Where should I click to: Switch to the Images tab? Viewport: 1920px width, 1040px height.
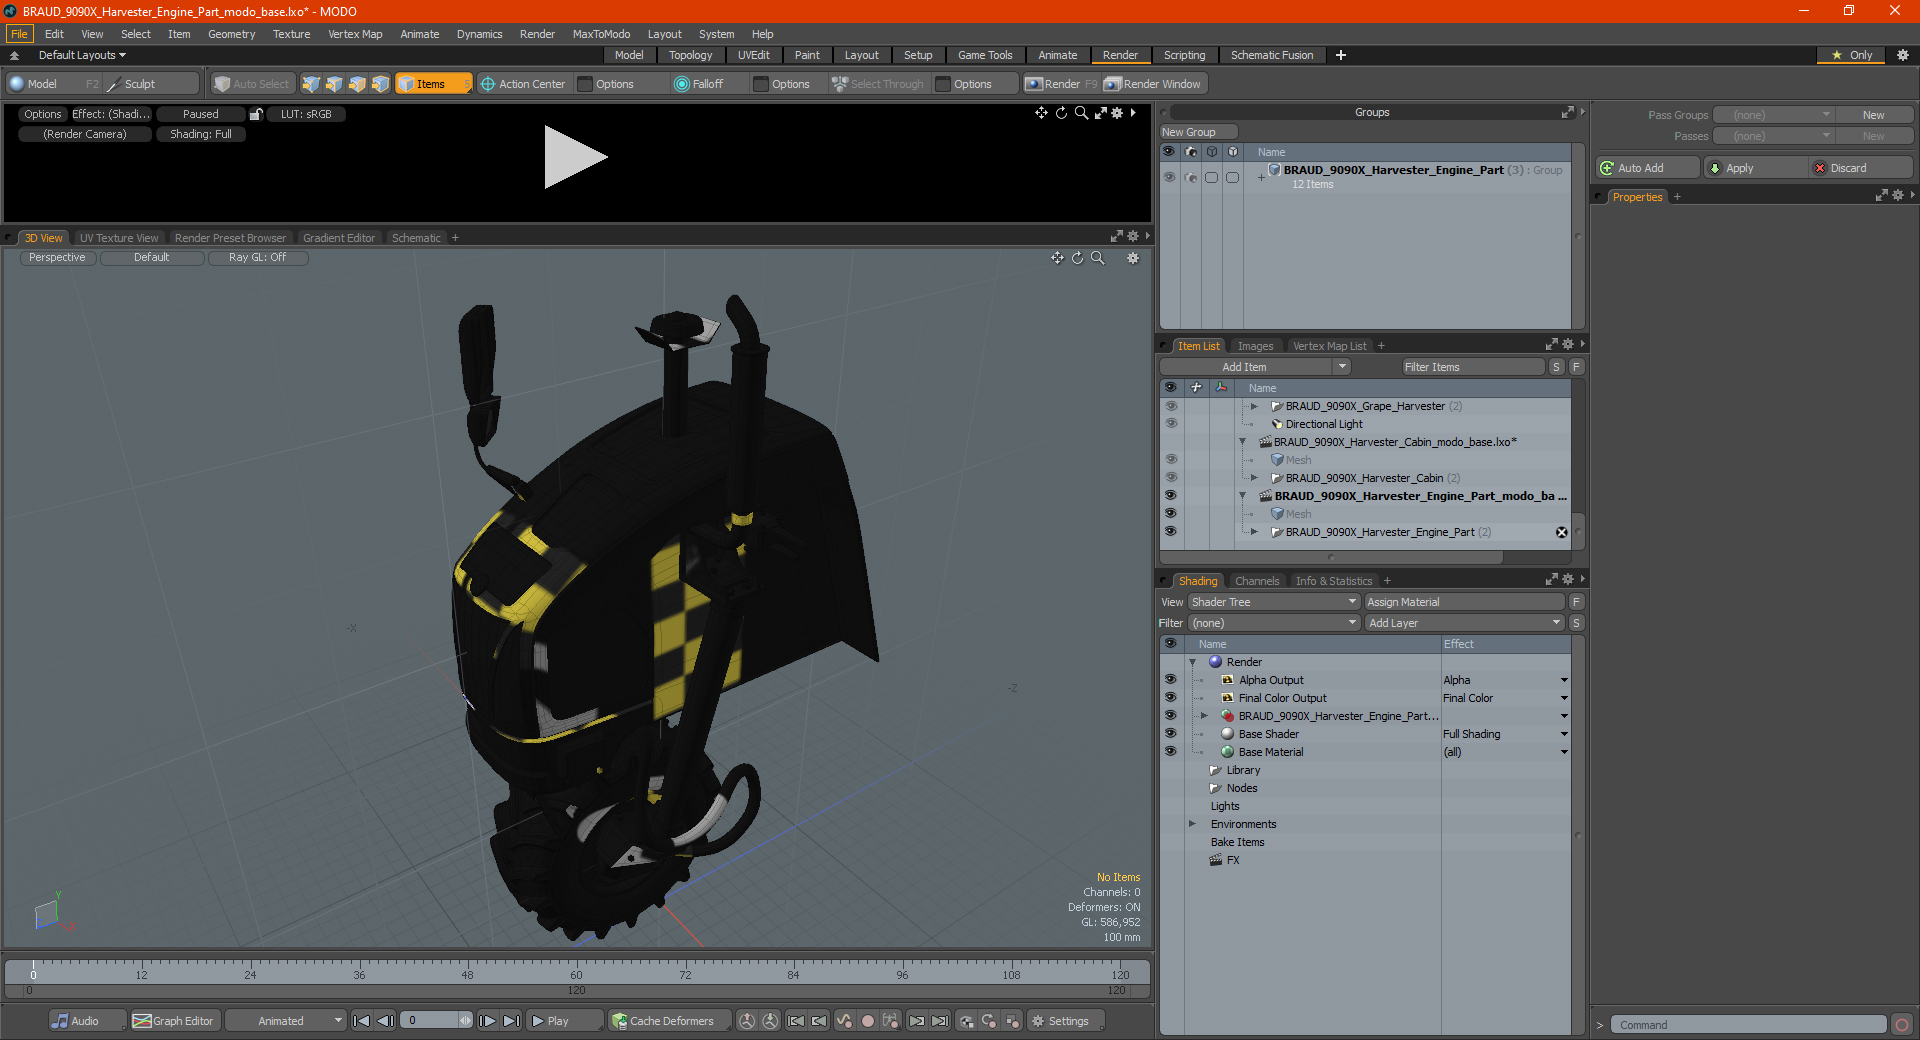tap(1255, 346)
